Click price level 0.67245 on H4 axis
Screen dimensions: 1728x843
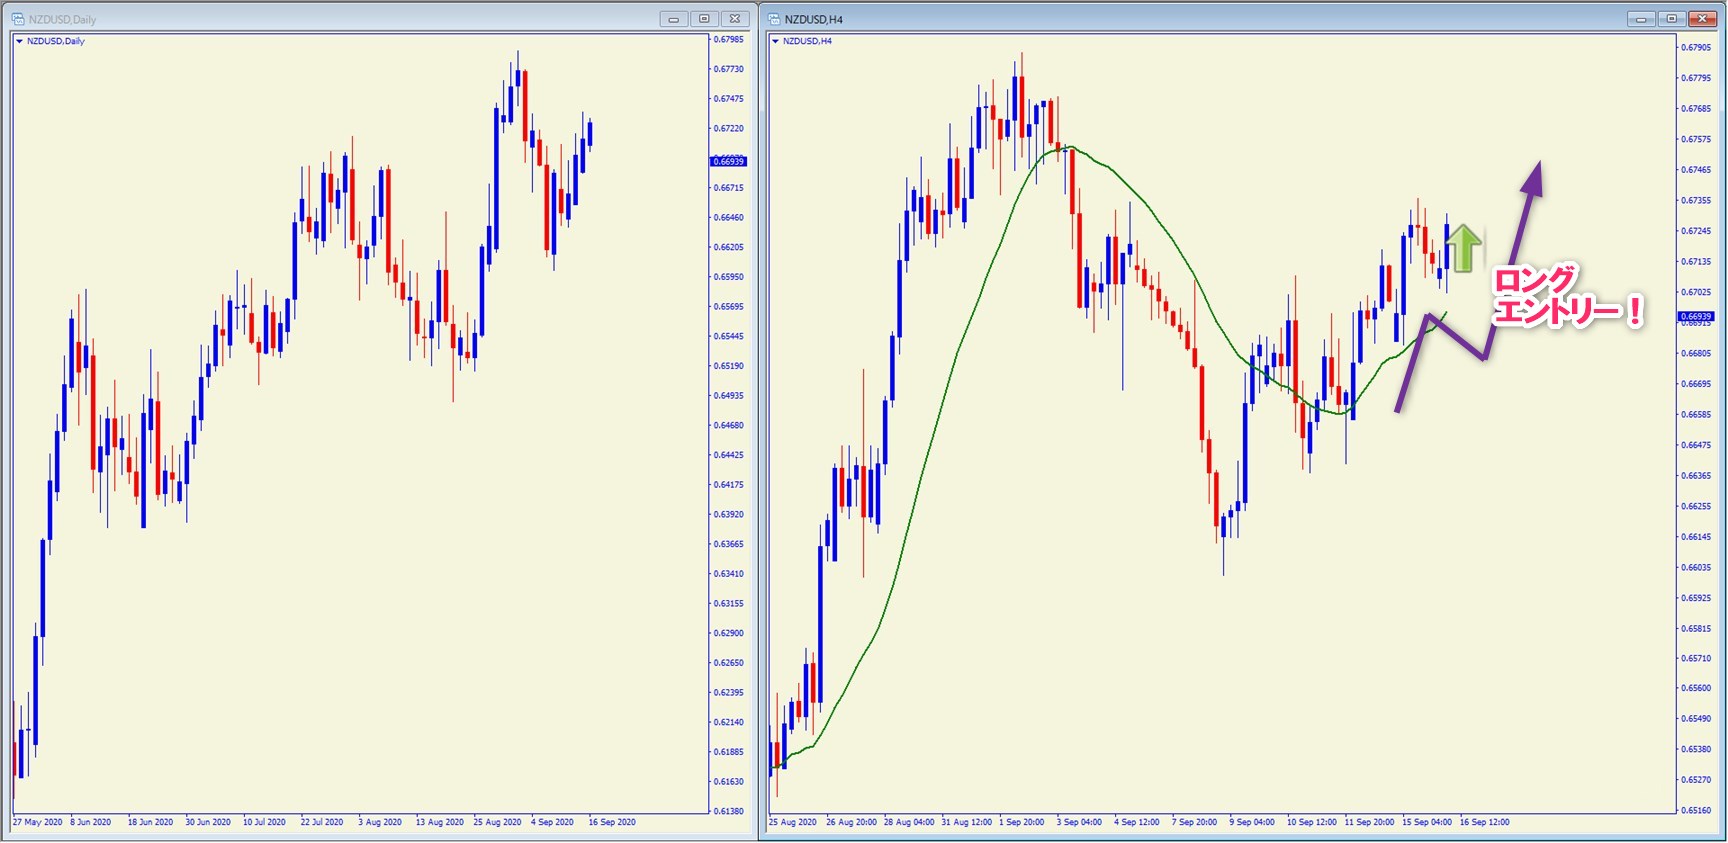click(1696, 231)
